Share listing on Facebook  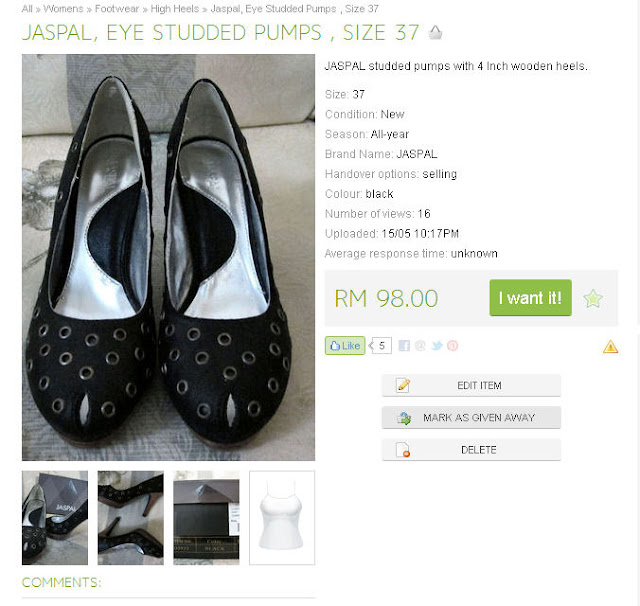404,346
